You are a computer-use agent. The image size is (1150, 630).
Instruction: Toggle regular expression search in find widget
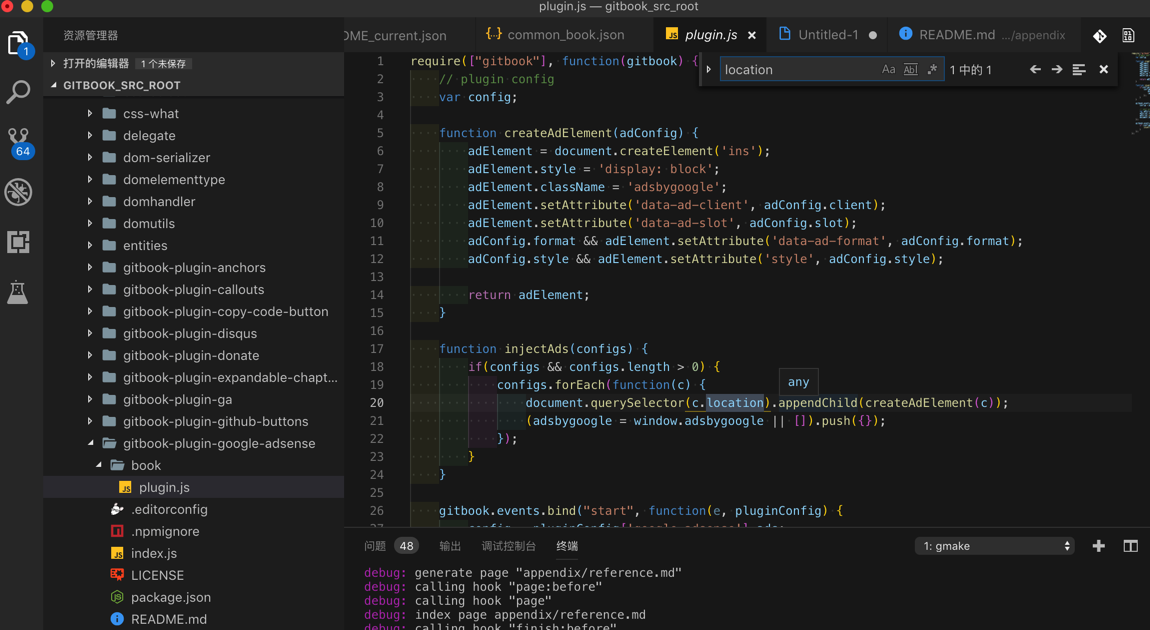click(x=932, y=70)
